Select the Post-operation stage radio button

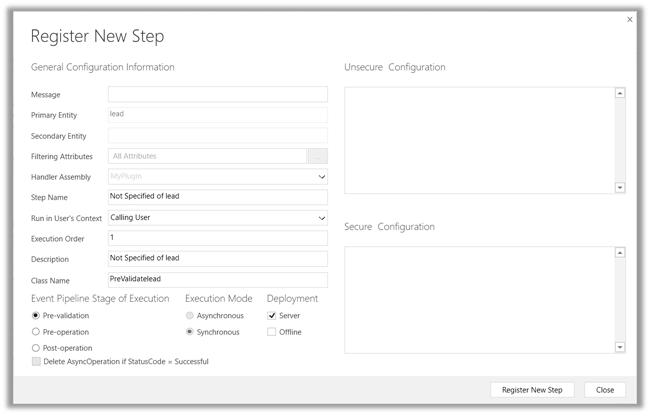pyautogui.click(x=36, y=348)
